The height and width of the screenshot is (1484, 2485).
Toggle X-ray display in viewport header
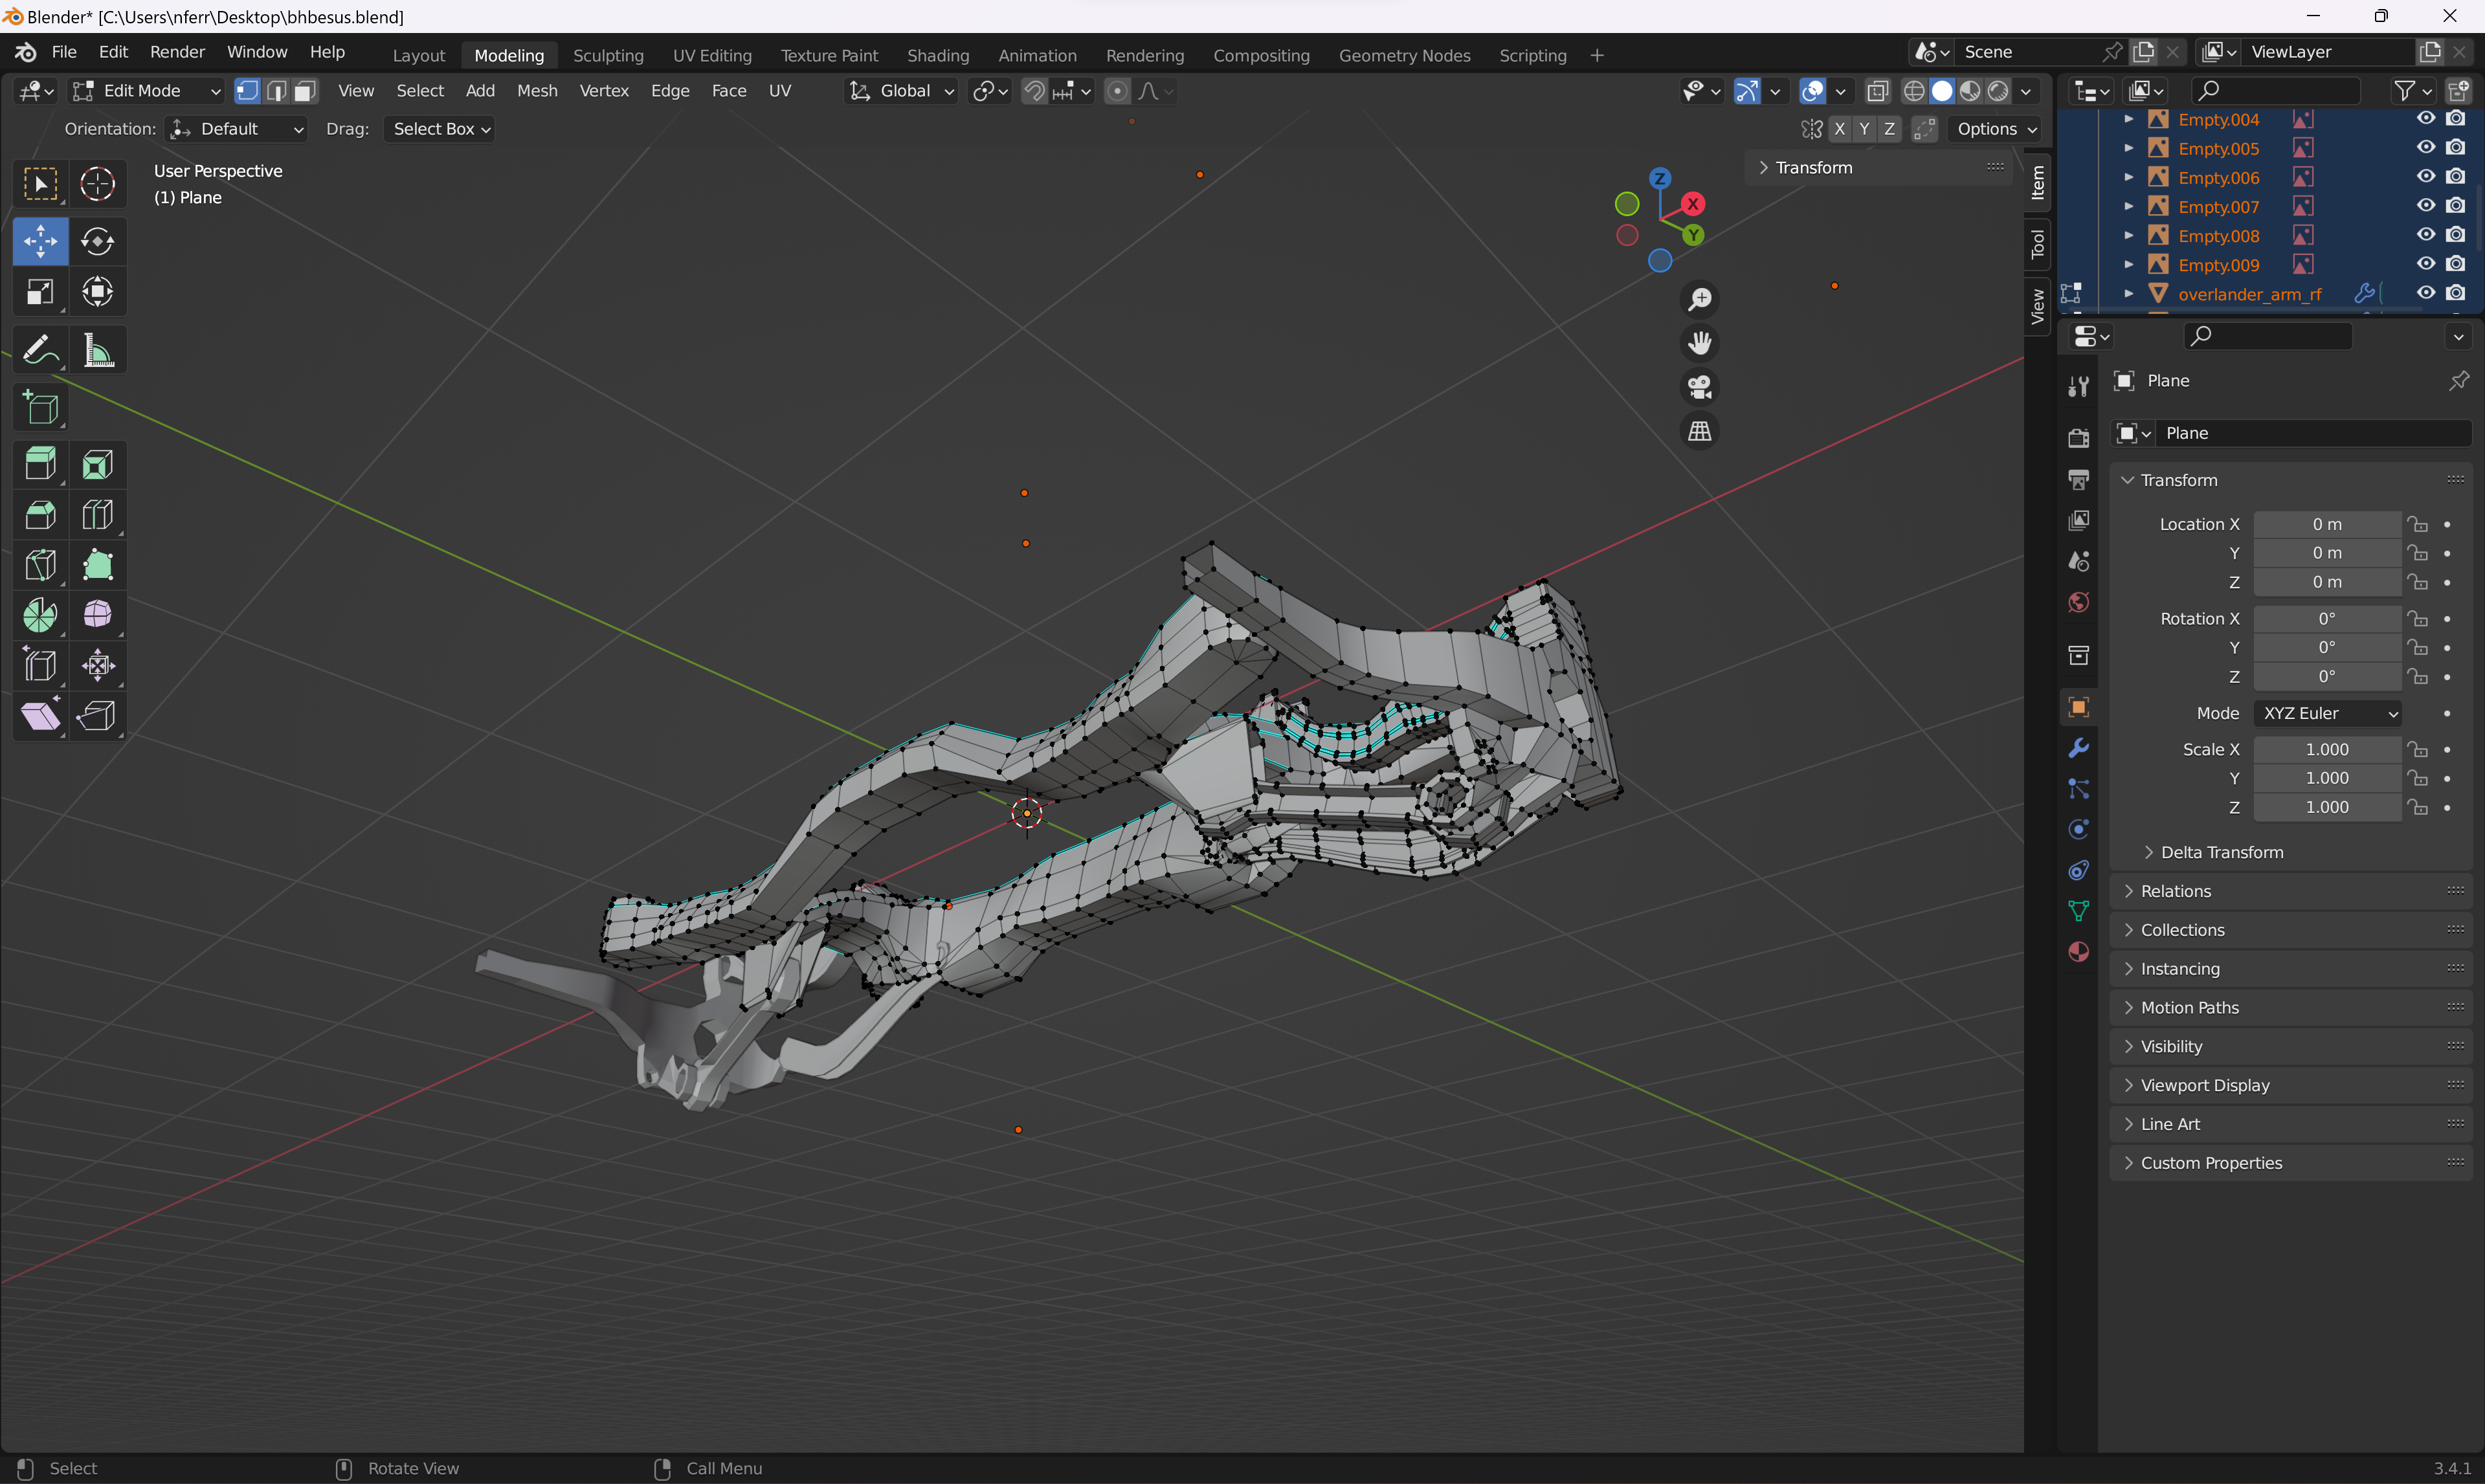point(1877,91)
